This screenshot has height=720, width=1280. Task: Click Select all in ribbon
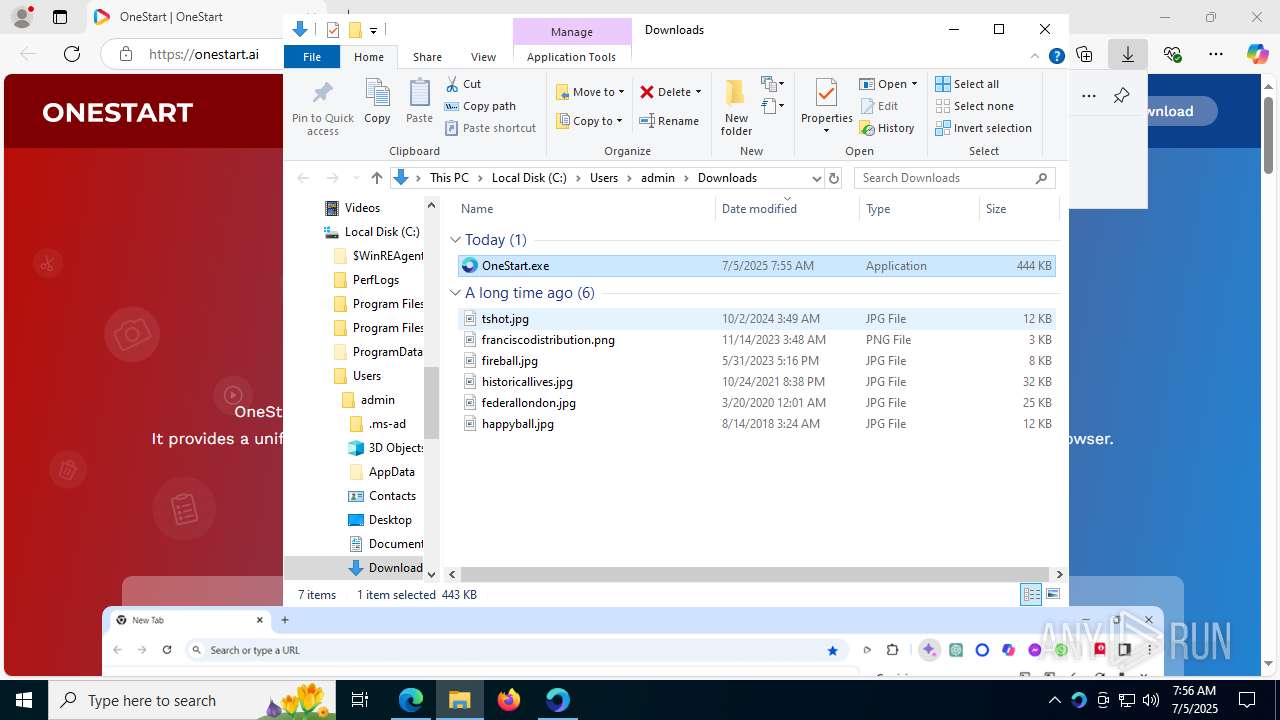[x=967, y=84]
